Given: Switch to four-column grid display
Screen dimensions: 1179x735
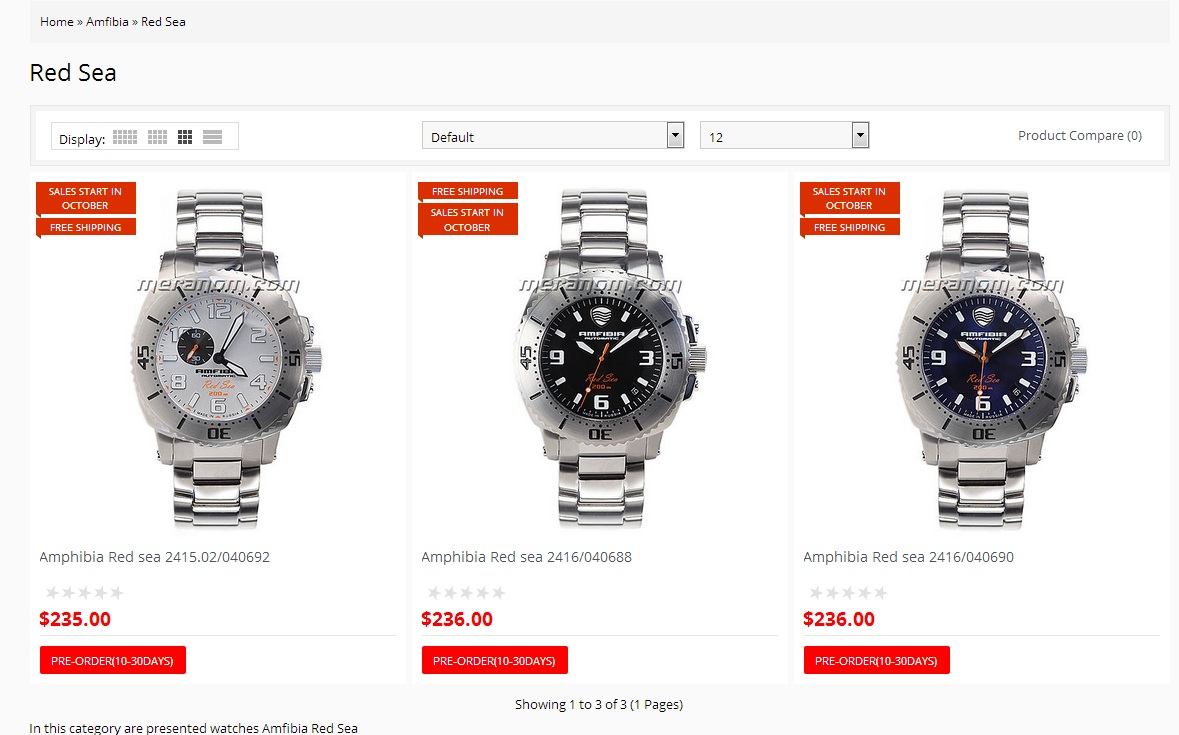Looking at the screenshot, I should tap(157, 137).
